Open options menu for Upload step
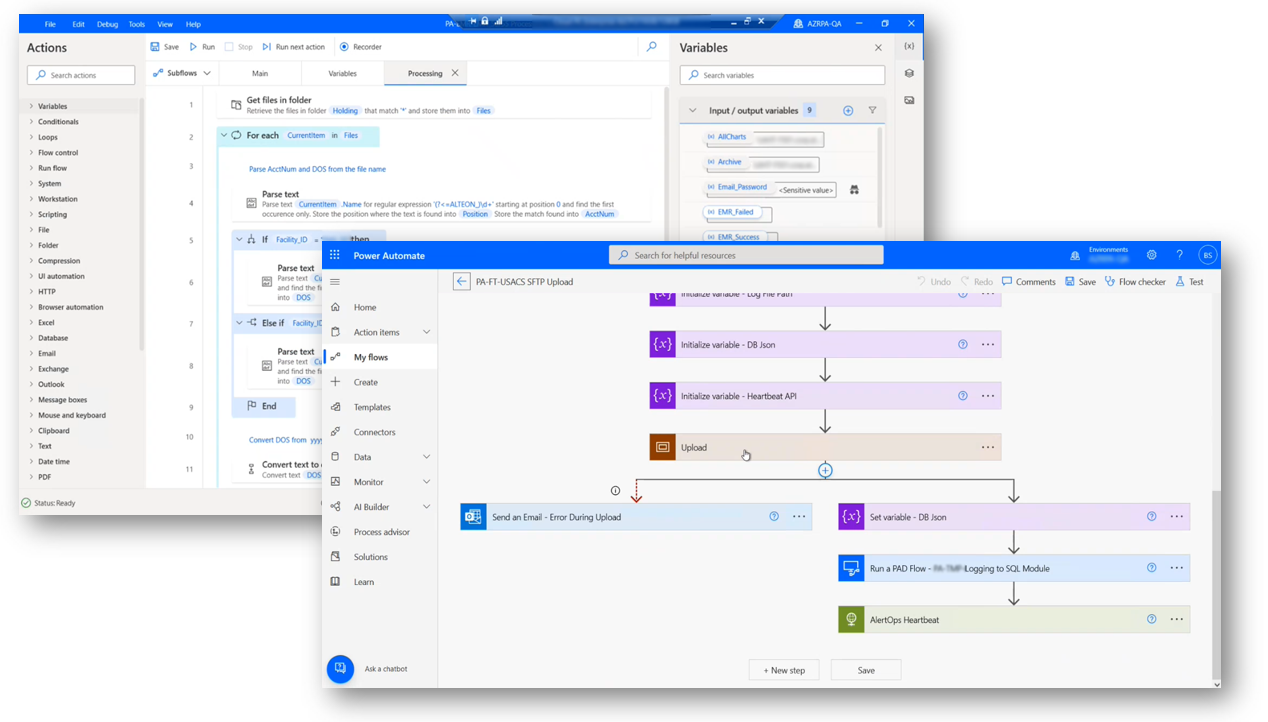 tap(988, 447)
